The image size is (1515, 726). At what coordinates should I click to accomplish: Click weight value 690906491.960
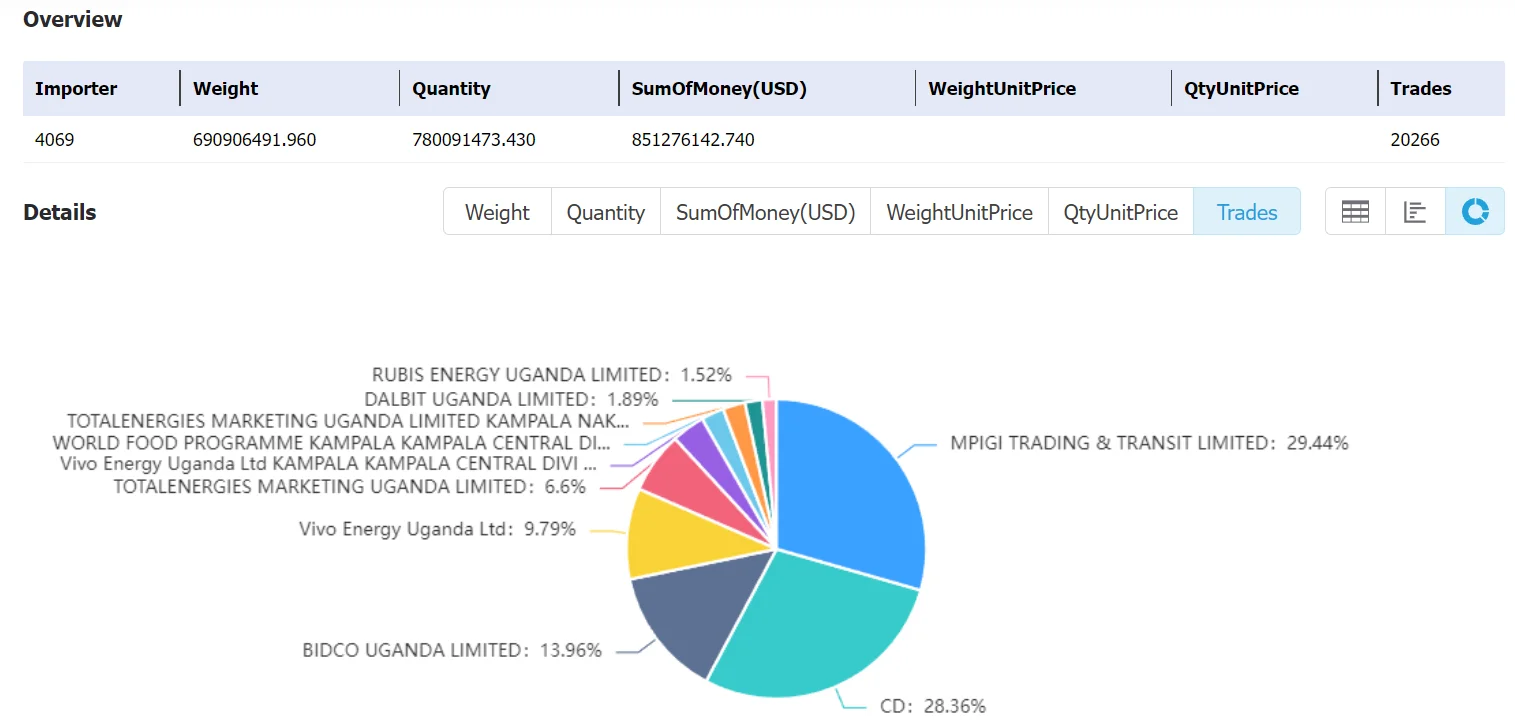(254, 139)
